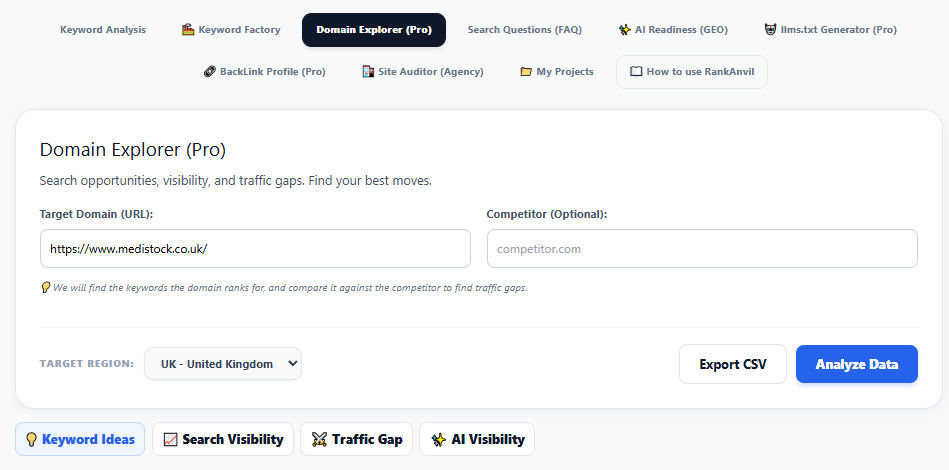This screenshot has width=949, height=470.
Task: Open the Target Region dropdown
Action: (223, 364)
